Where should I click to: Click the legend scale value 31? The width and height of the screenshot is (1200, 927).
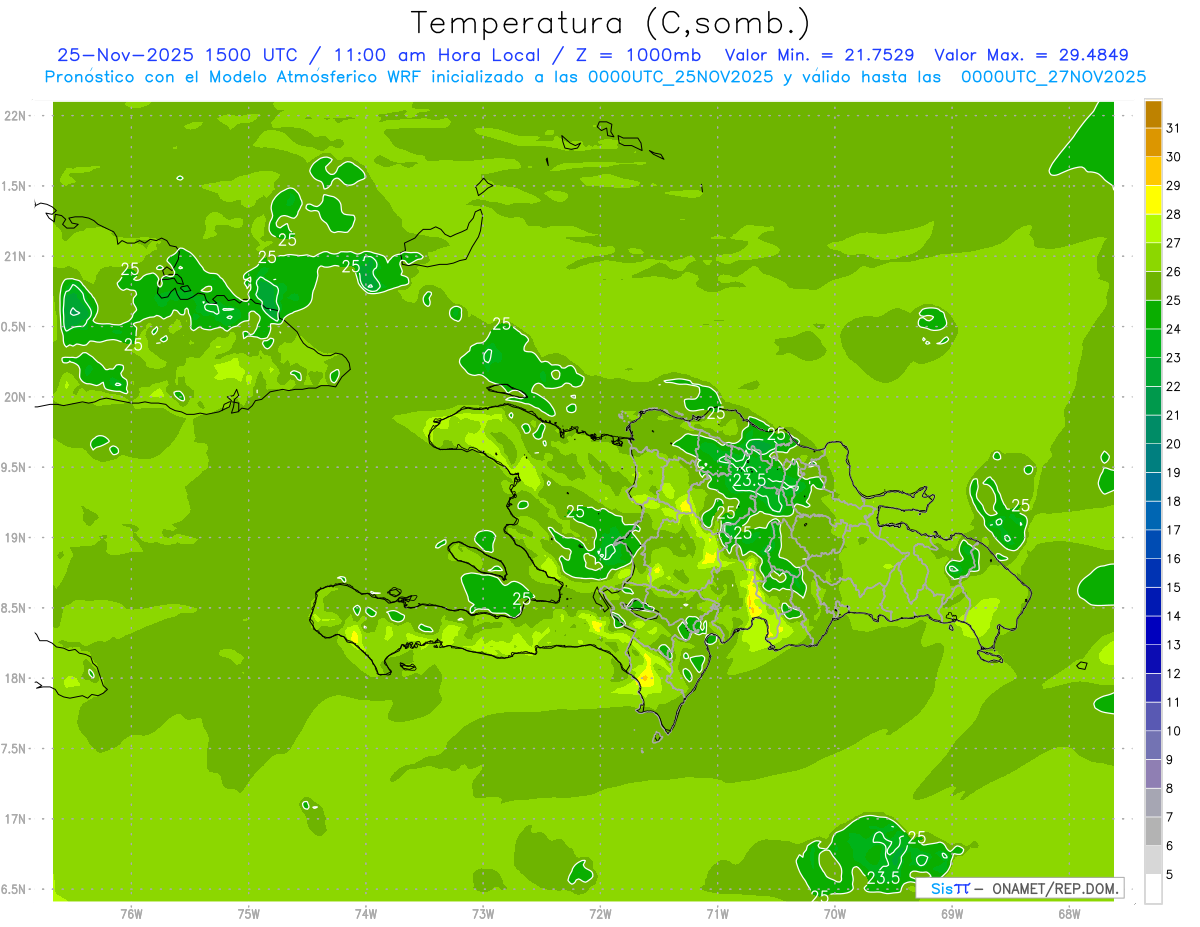(1173, 128)
